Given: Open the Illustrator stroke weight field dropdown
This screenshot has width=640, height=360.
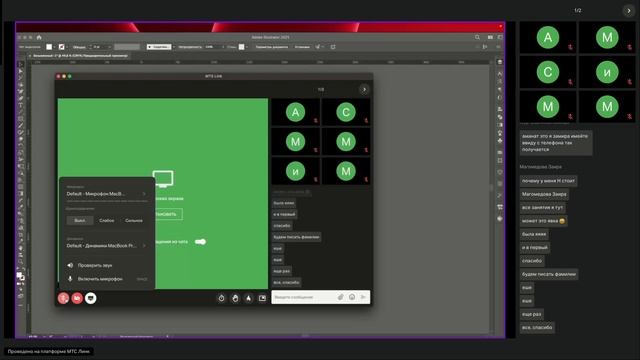Looking at the screenshot, I should pyautogui.click(x=109, y=47).
